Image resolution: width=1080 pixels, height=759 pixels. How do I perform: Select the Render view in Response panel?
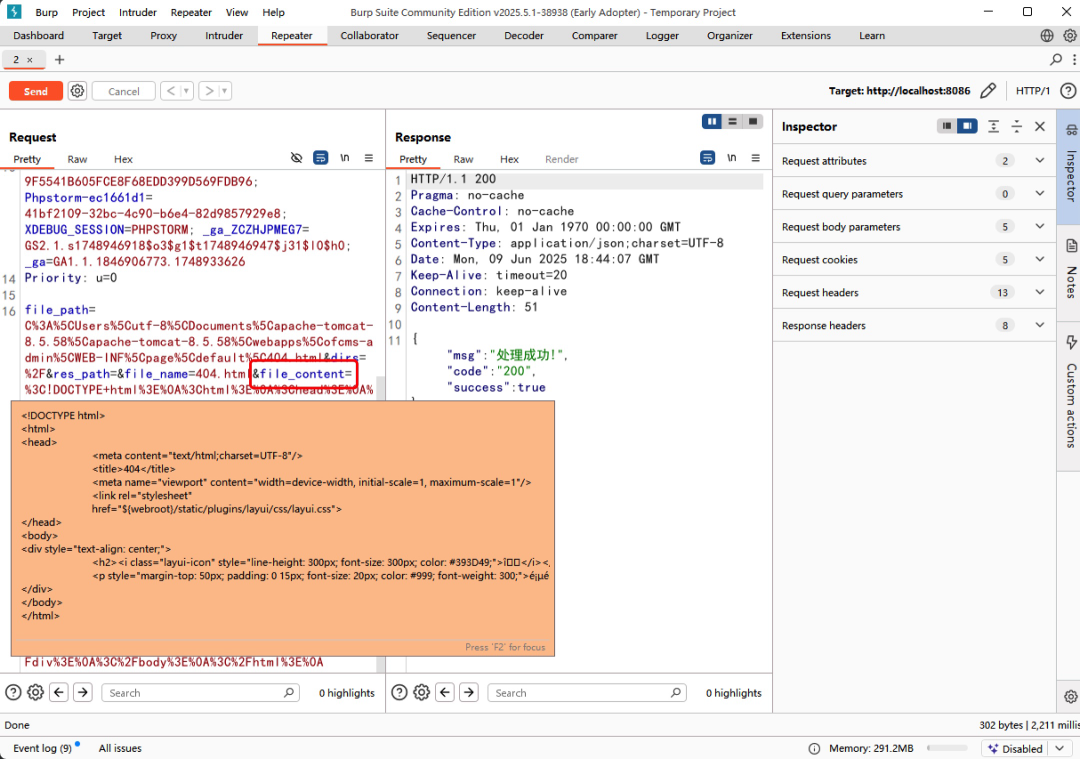(561, 159)
